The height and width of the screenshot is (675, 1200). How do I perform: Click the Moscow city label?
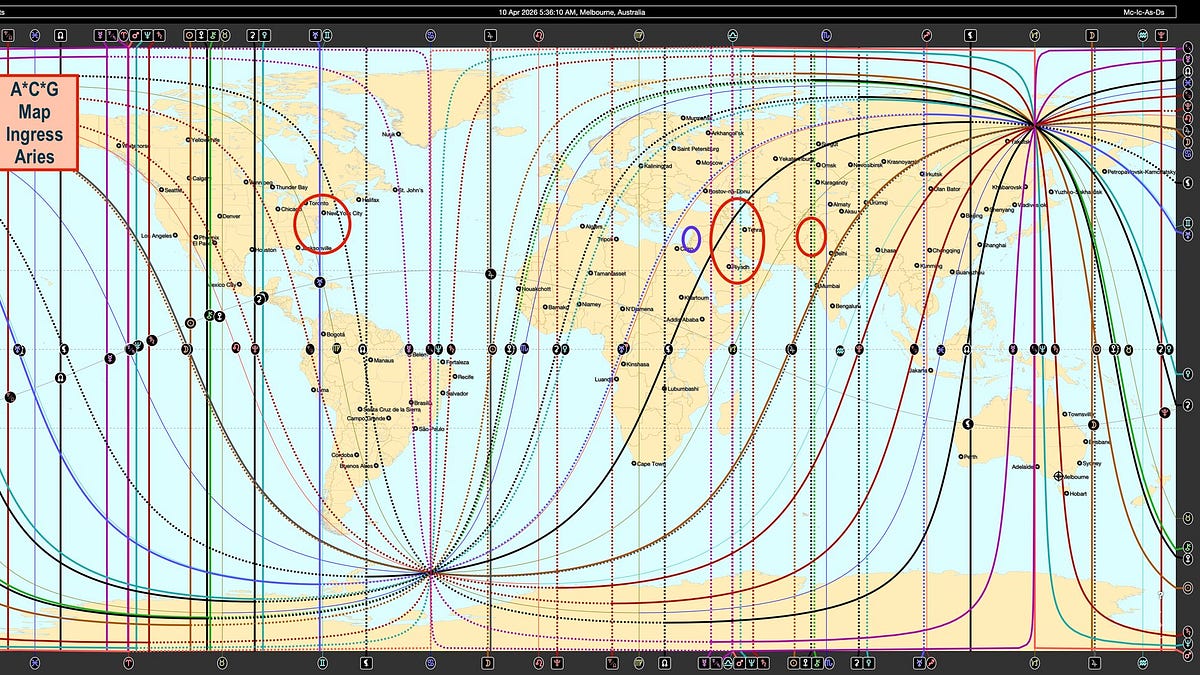click(712, 162)
